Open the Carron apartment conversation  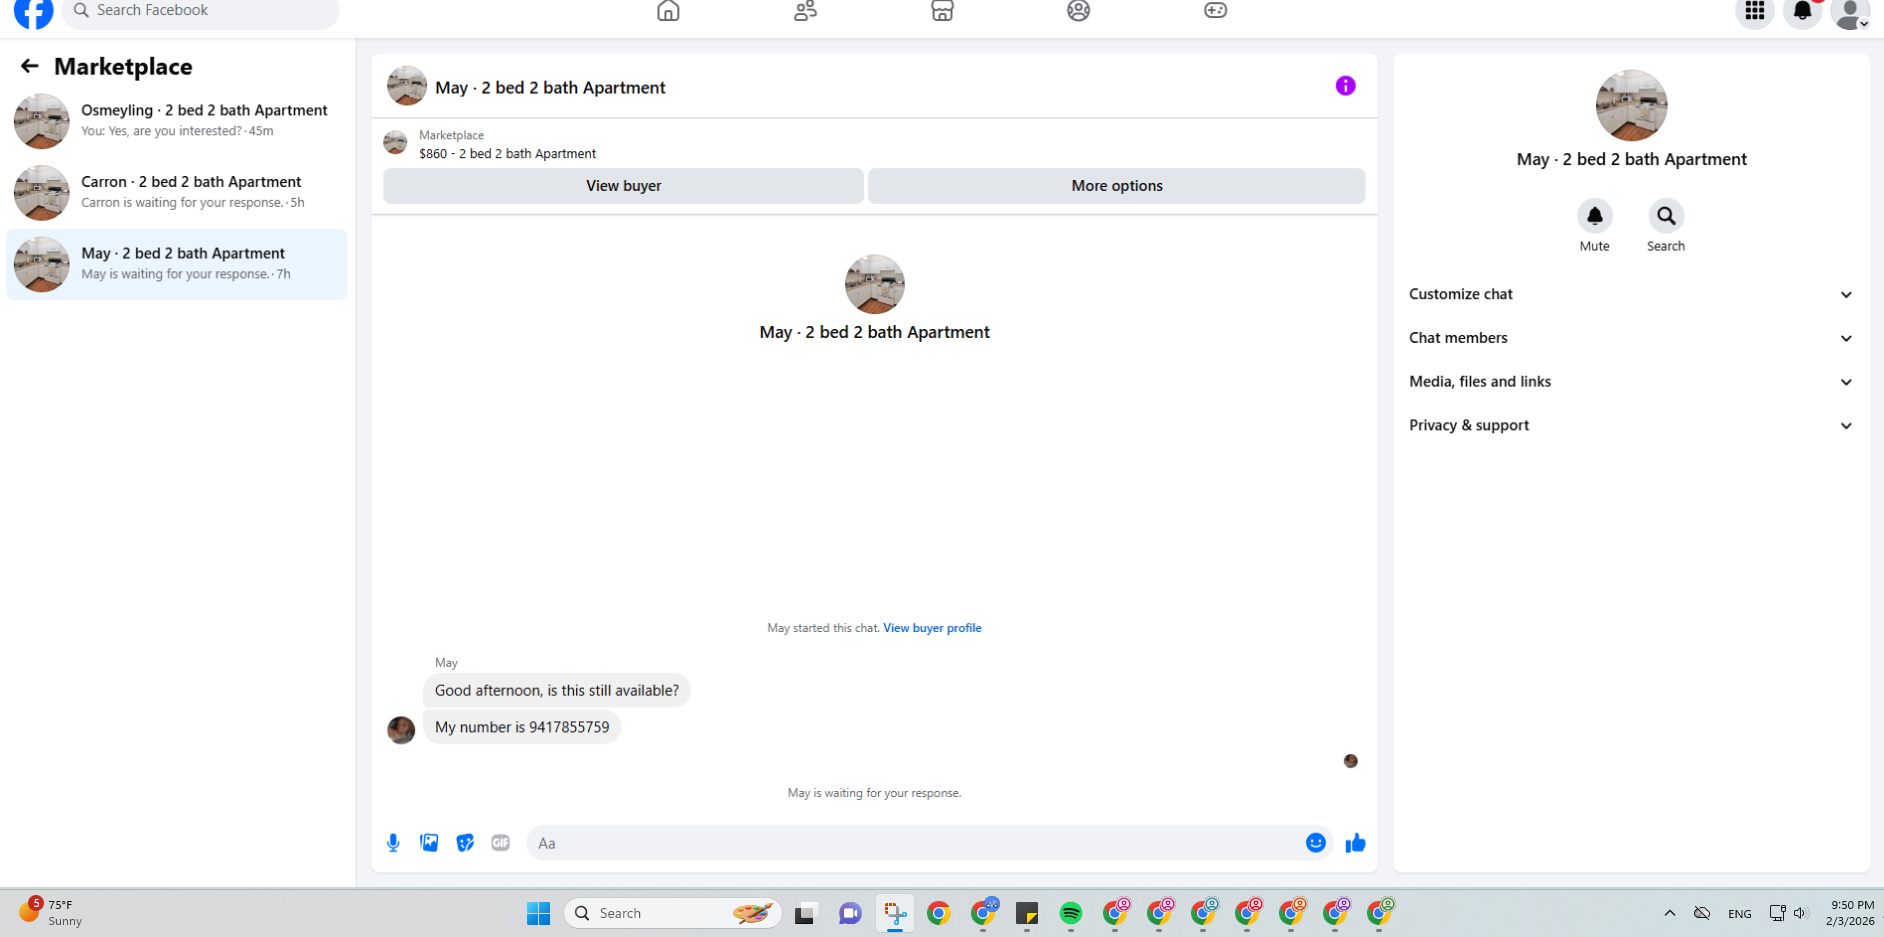(177, 192)
